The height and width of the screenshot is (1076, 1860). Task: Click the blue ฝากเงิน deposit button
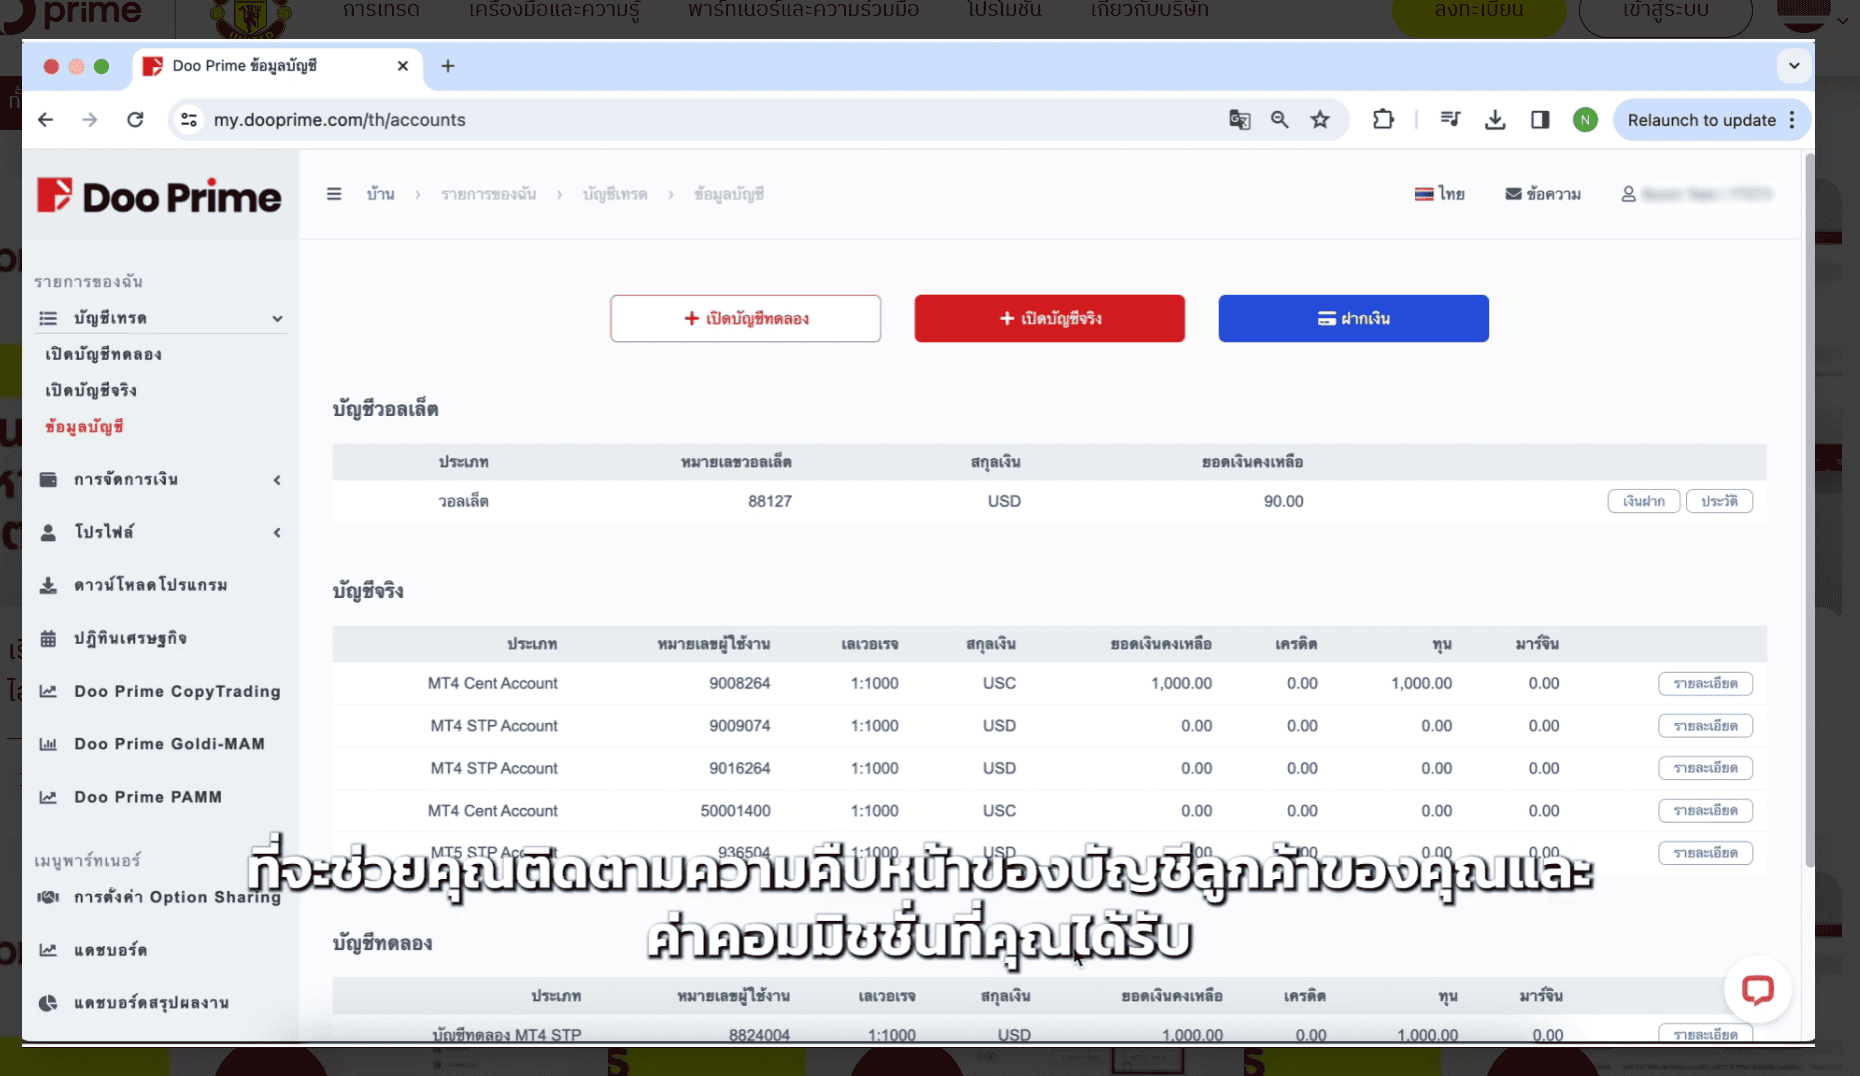1353,318
